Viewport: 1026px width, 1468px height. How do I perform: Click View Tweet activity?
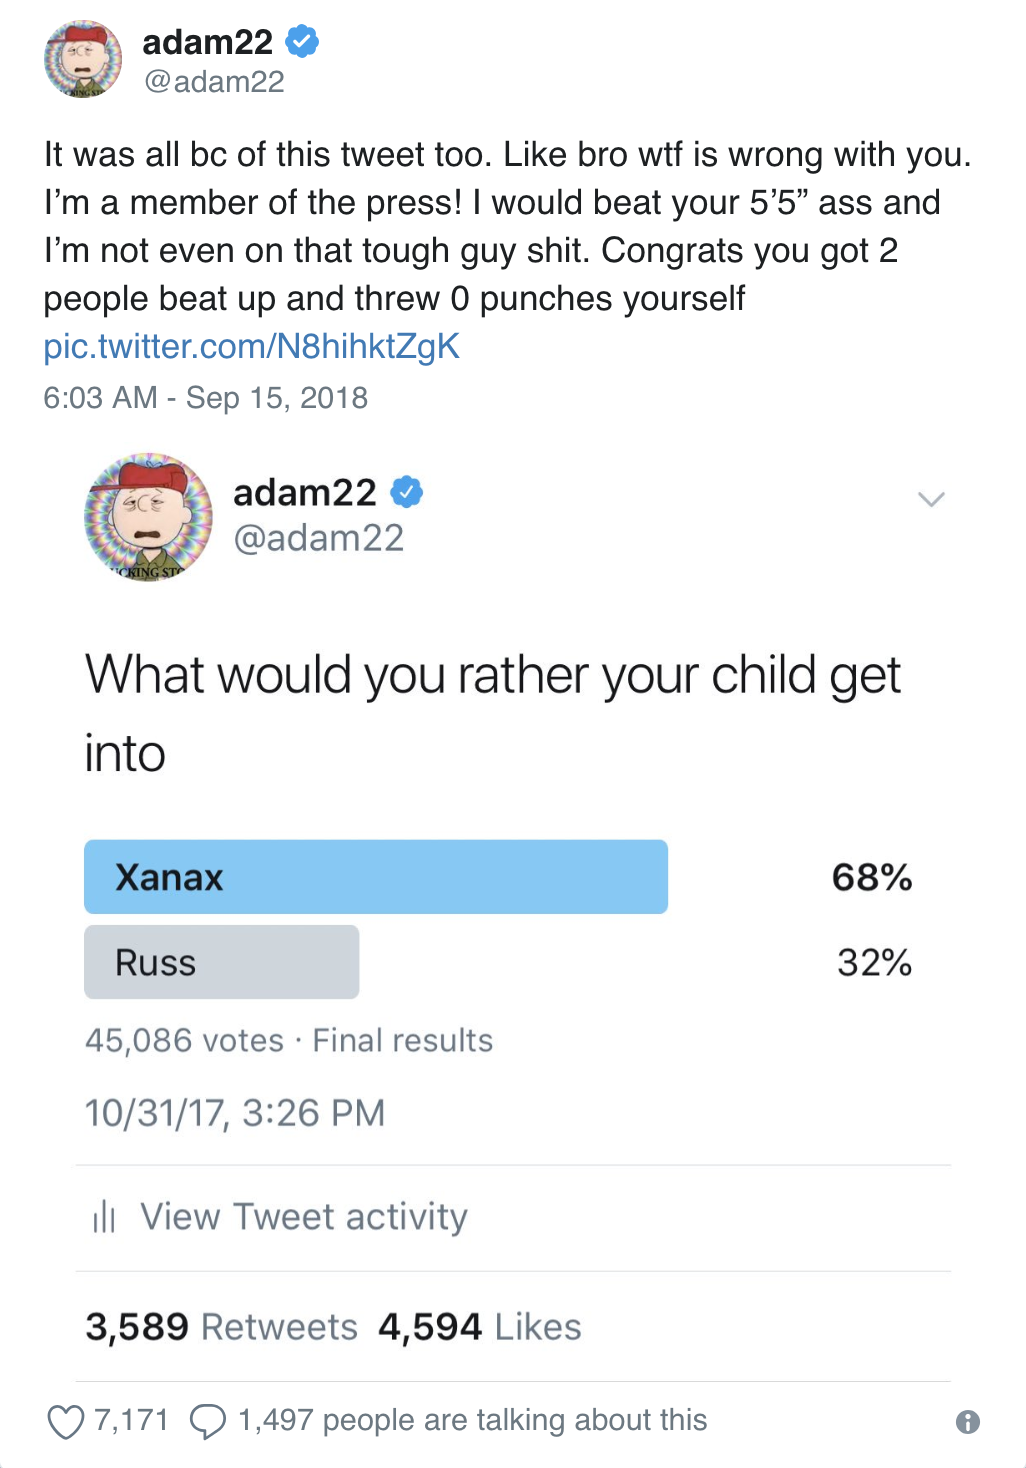coord(304,1216)
